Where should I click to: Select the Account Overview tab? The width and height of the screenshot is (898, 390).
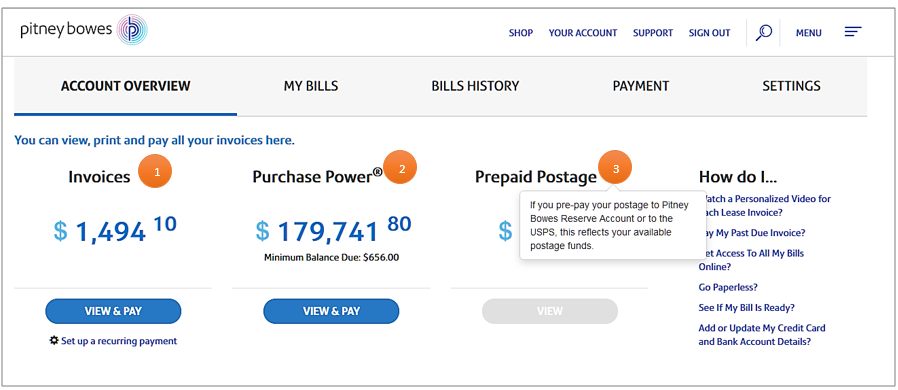(125, 86)
